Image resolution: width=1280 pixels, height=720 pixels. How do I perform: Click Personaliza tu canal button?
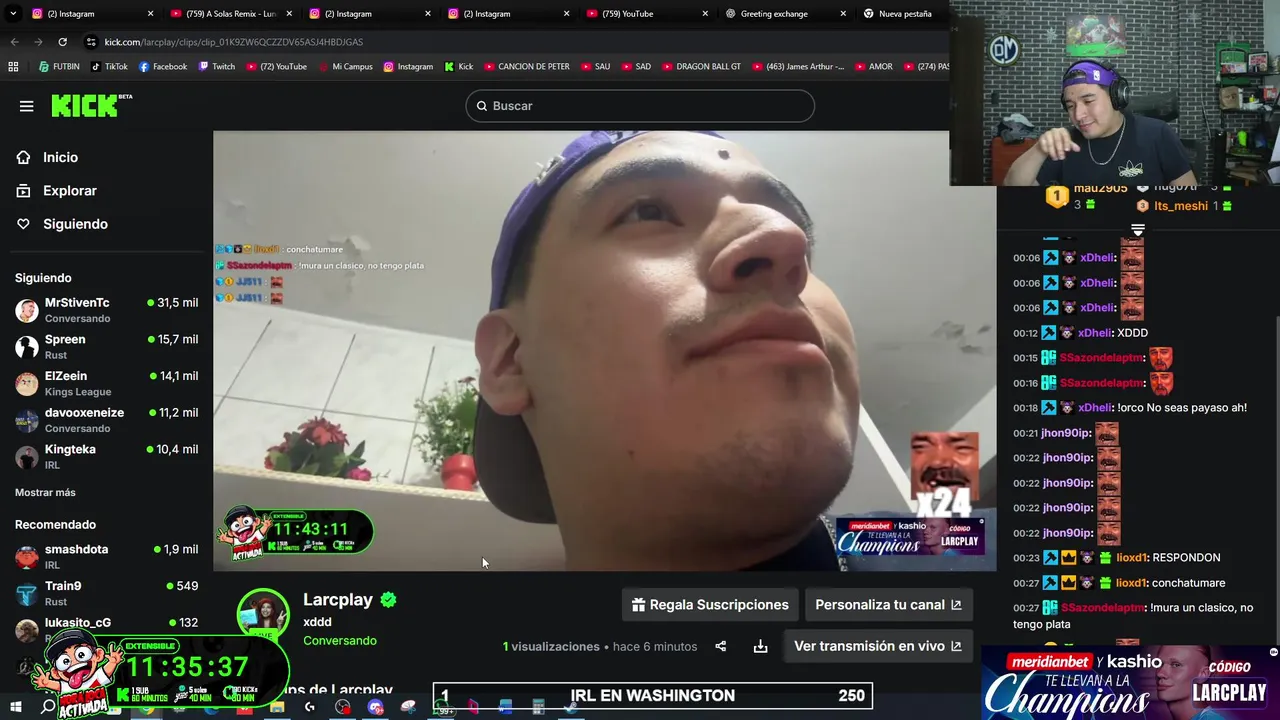click(888, 605)
